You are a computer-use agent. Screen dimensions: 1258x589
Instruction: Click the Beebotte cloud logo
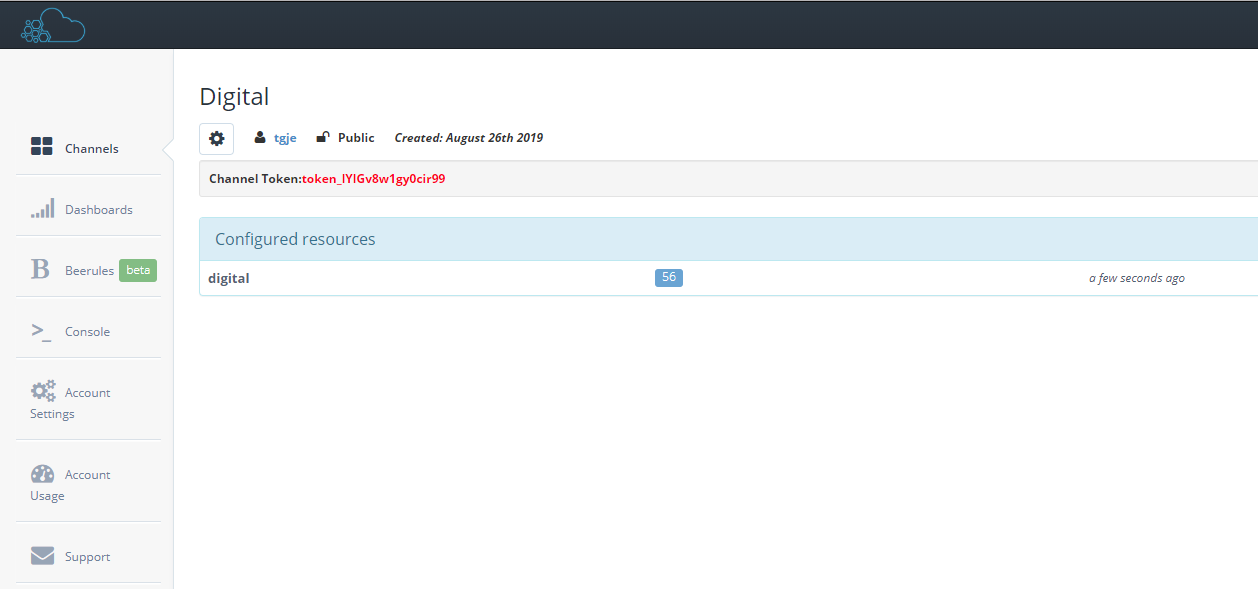point(53,26)
